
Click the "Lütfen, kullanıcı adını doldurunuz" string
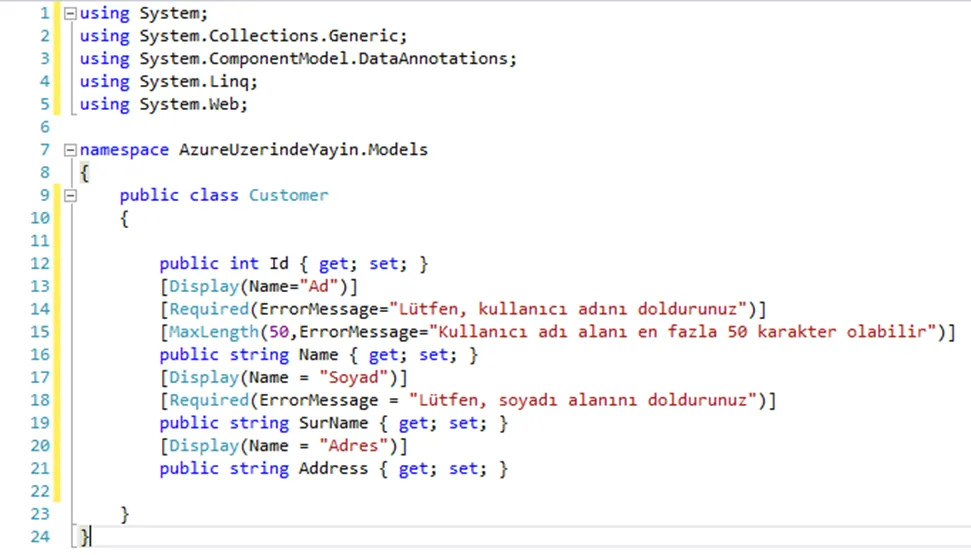click(x=568, y=309)
